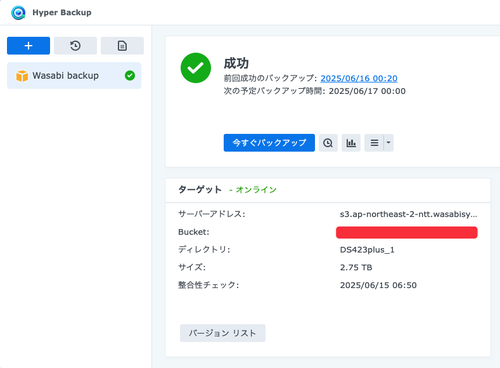Select the Wasabi backup task

74,76
